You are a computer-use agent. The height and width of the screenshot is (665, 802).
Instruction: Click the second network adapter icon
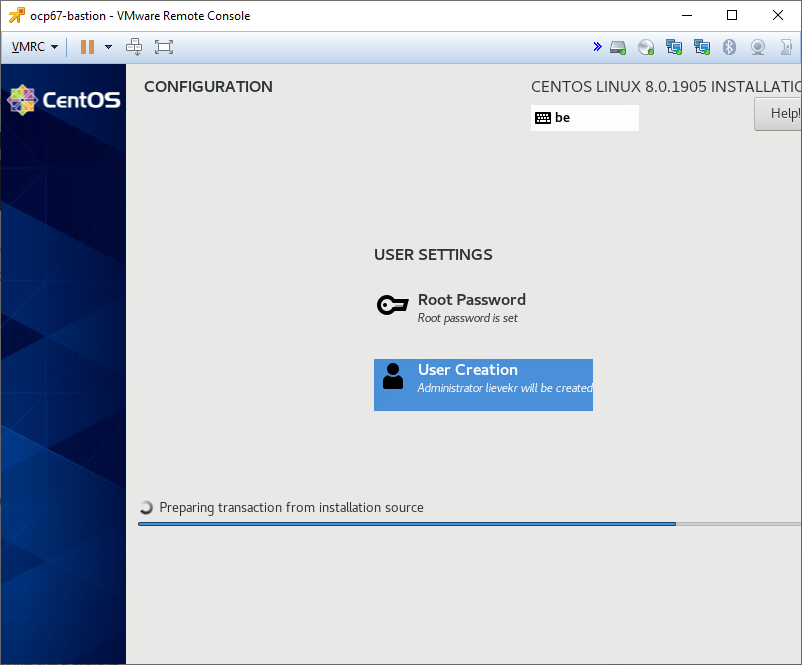701,48
